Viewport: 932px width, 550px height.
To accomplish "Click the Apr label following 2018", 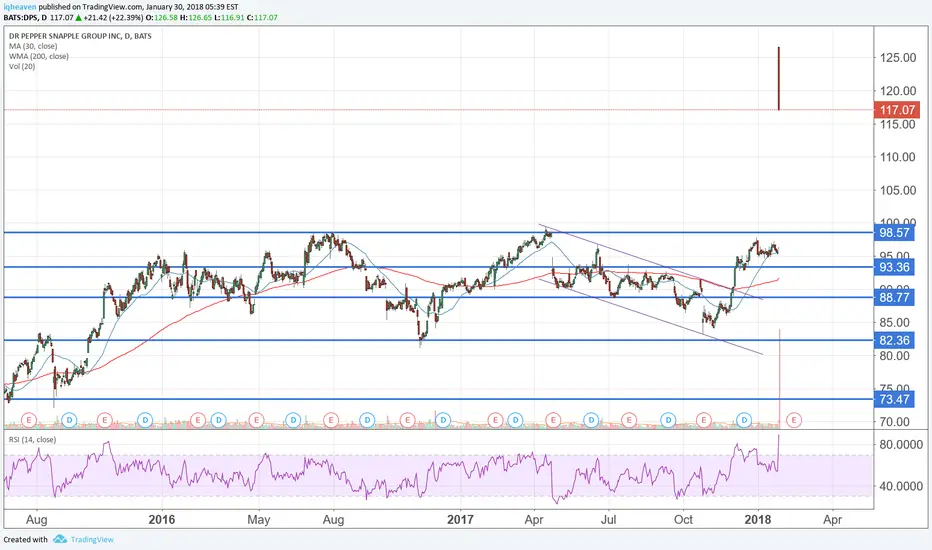I will pyautogui.click(x=833, y=520).
